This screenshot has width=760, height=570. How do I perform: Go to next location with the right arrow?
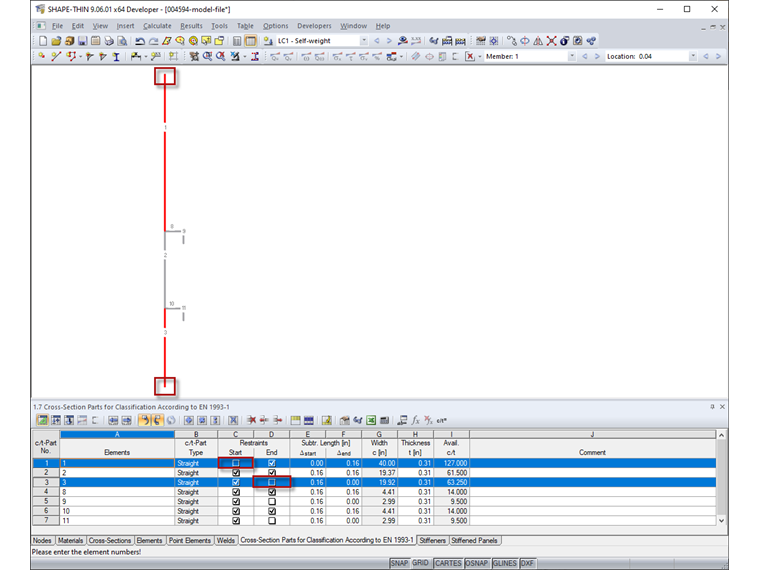click(x=718, y=57)
